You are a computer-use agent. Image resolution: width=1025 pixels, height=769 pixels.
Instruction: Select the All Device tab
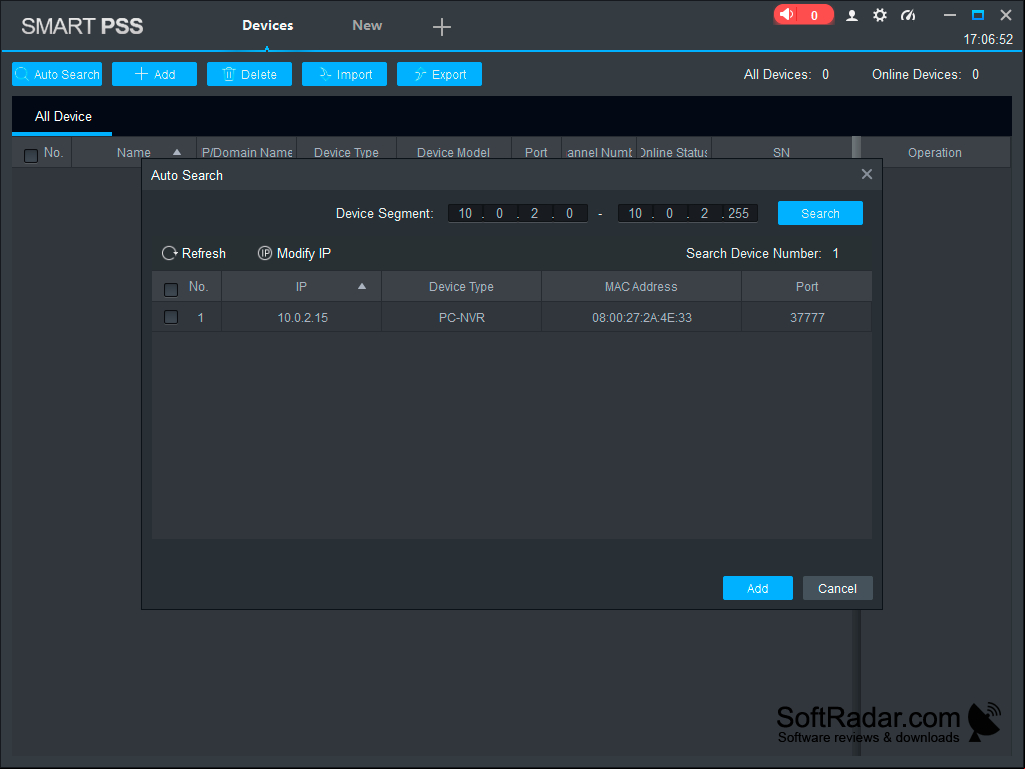point(63,116)
